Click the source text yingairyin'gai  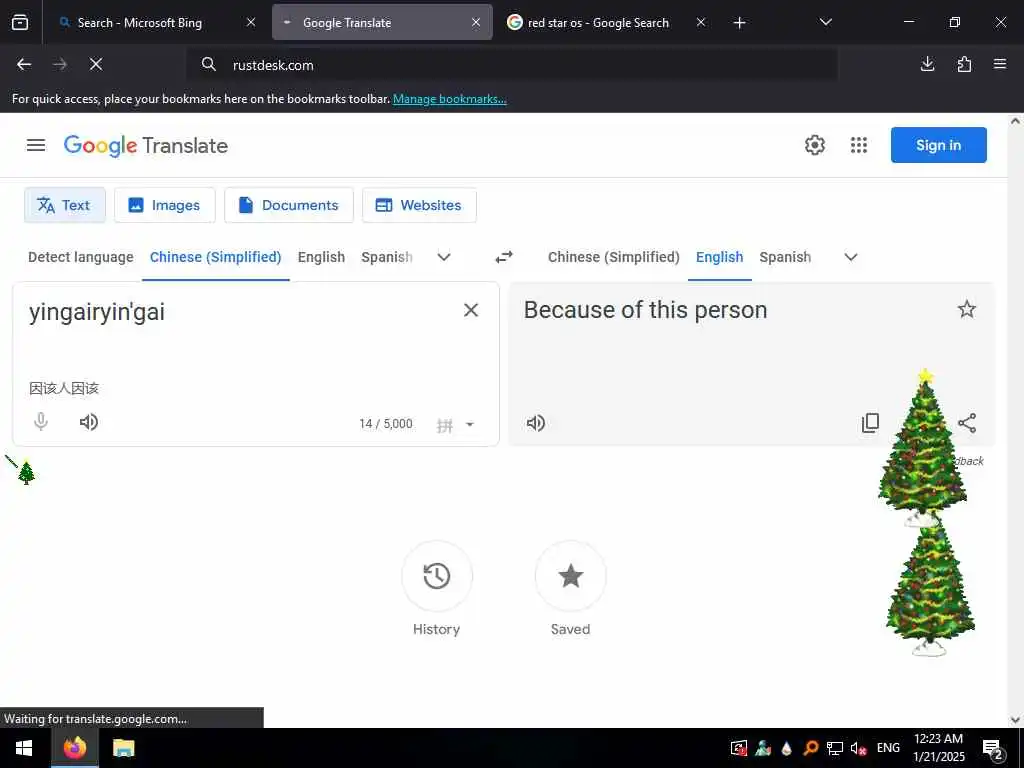(x=97, y=312)
